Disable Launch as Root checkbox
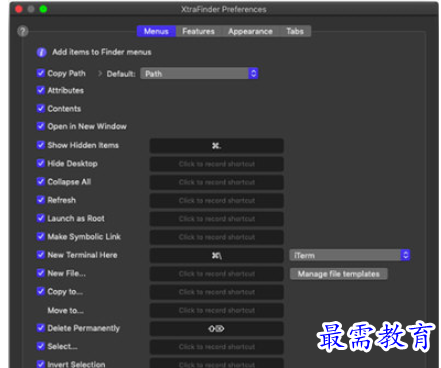441x368 pixels. [41, 218]
